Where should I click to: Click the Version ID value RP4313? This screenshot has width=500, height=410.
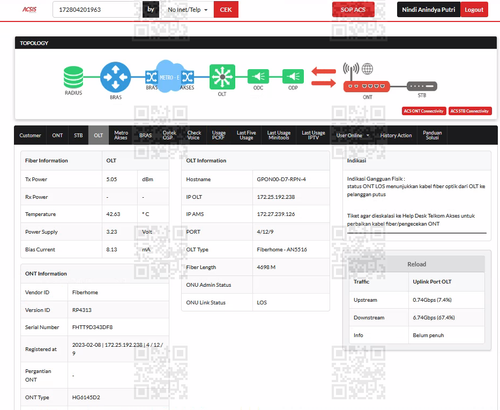[x=82, y=310]
